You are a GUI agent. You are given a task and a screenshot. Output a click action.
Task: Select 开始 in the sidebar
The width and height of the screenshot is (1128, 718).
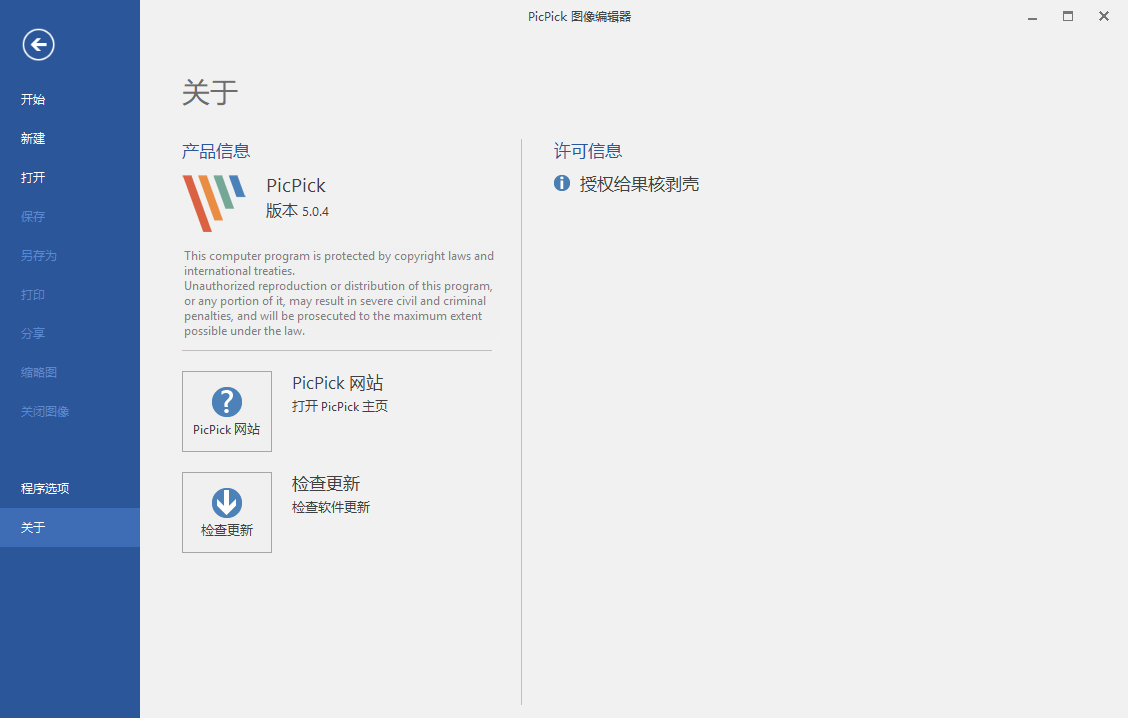(33, 99)
